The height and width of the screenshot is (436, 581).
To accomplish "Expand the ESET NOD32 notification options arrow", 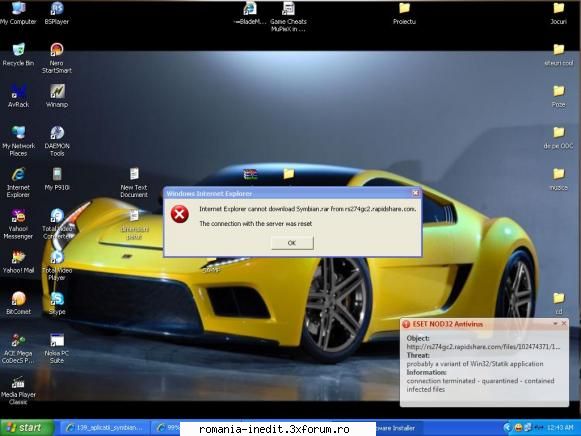I will click(555, 323).
